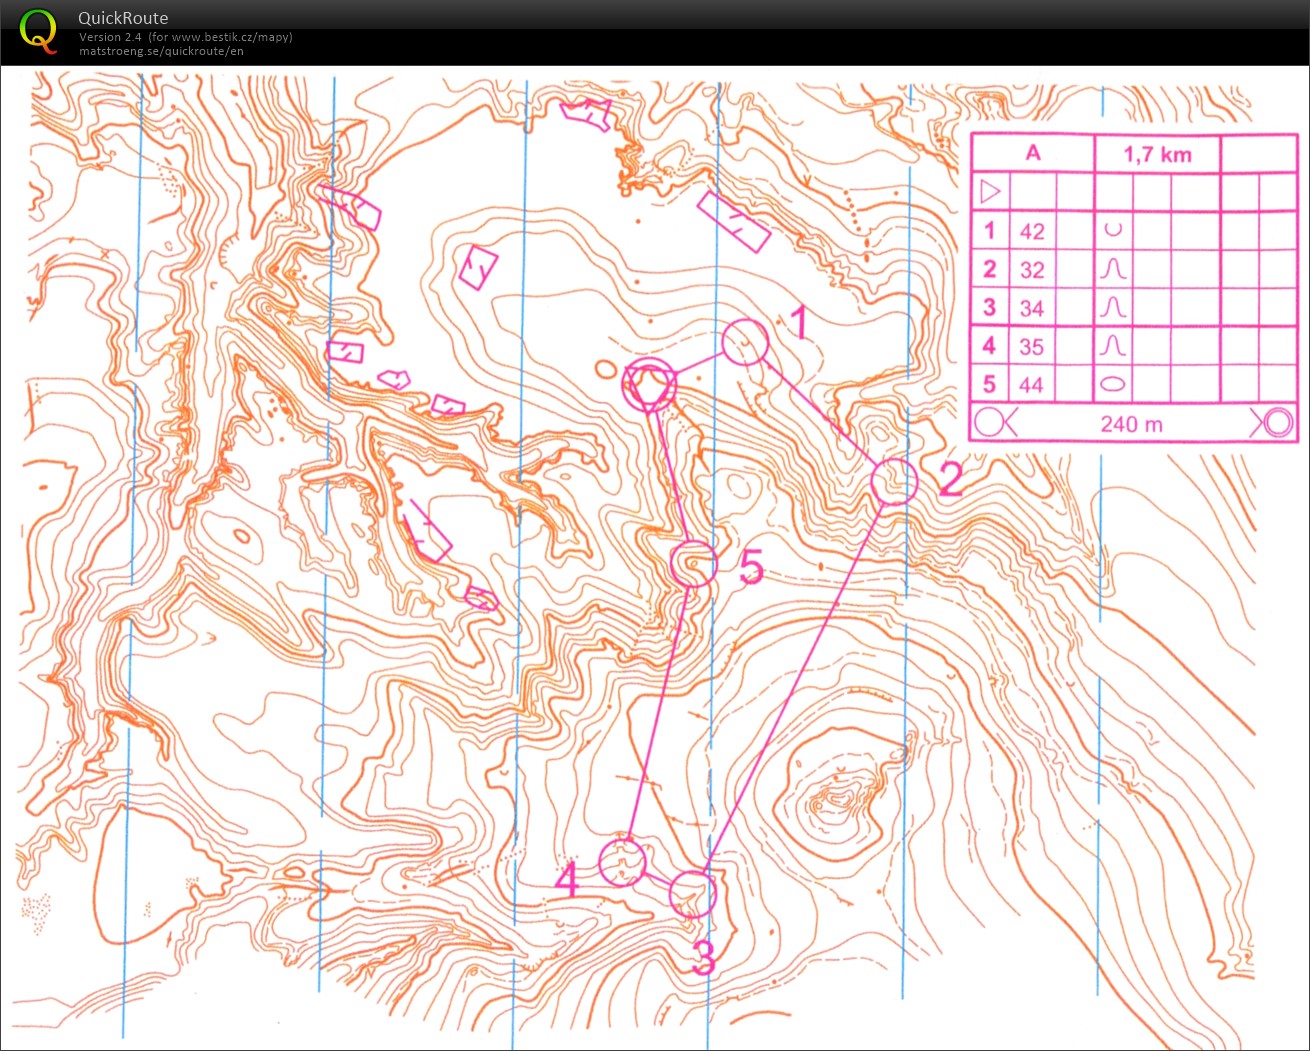Viewport: 1310px width, 1051px height.
Task: Open the matstroeng.se/quickroute/en link
Action: 161,51
